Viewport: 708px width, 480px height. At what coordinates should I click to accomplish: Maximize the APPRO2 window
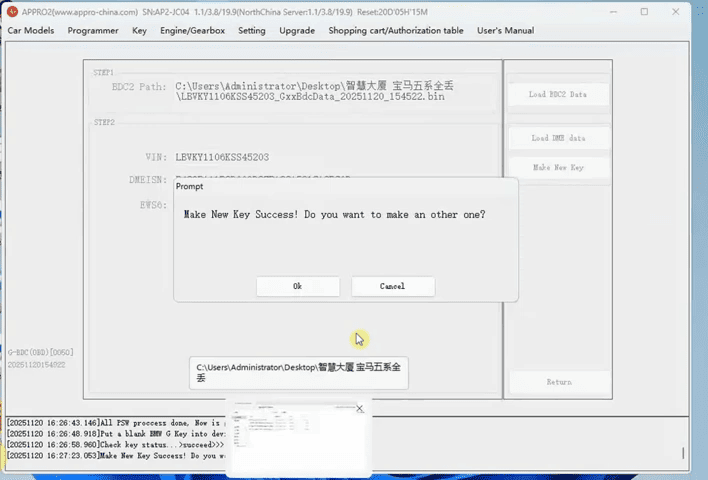[643, 12]
